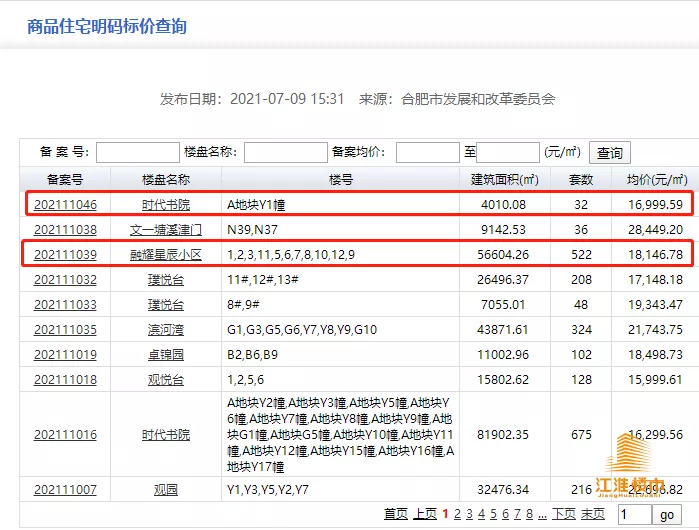The image size is (699, 530).
Task: Click the price cell 21,743.75
Action: point(655,329)
